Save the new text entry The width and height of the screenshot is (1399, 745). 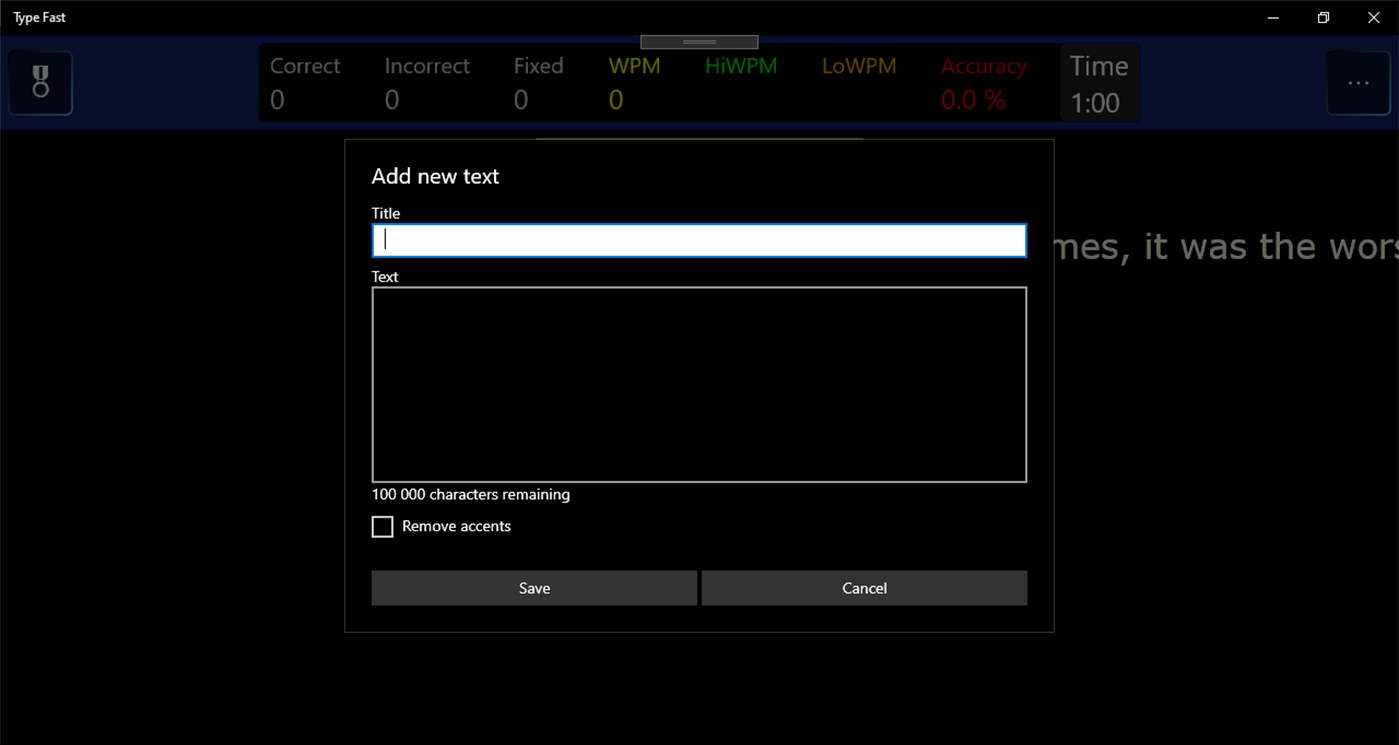pyautogui.click(x=534, y=588)
